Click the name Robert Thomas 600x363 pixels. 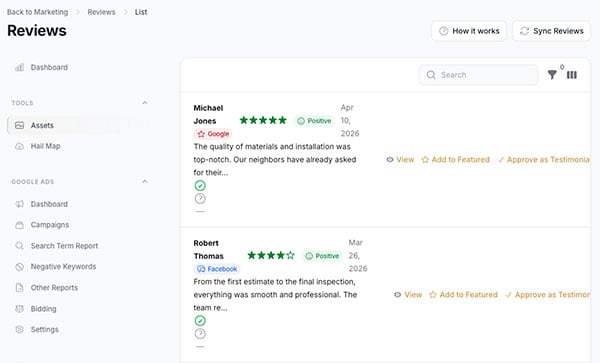[x=209, y=249]
